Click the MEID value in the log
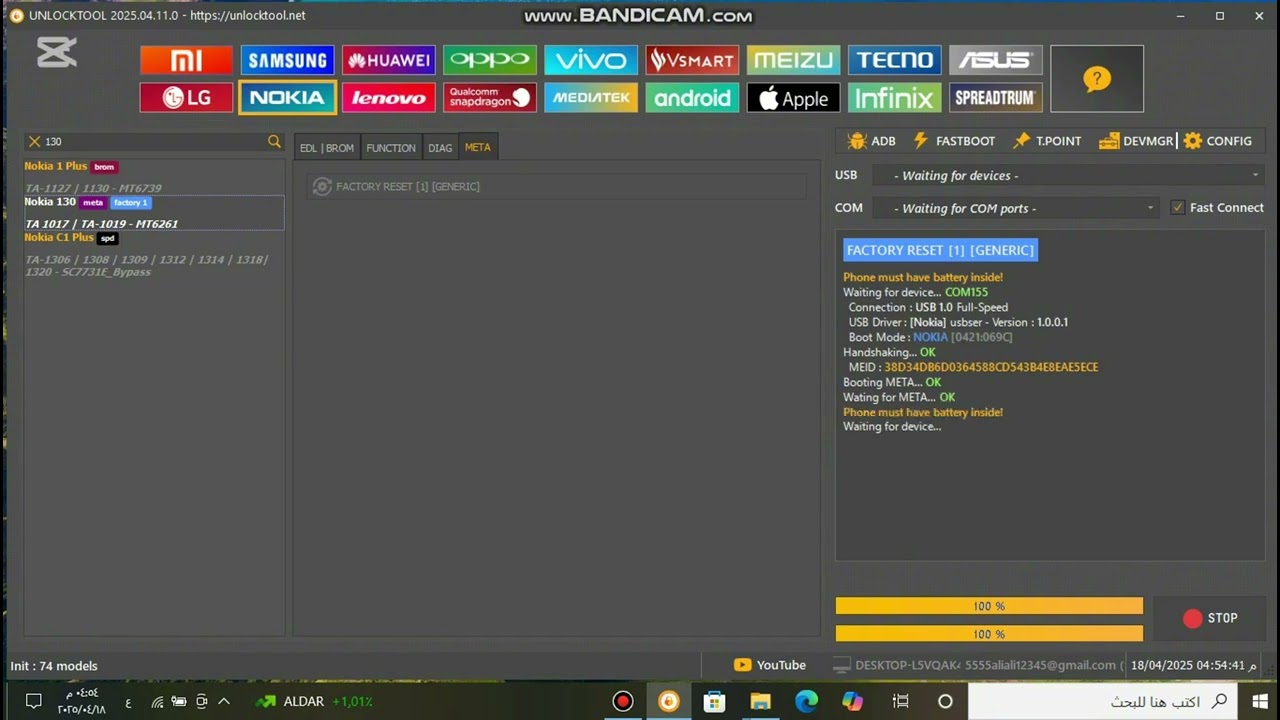 point(991,367)
